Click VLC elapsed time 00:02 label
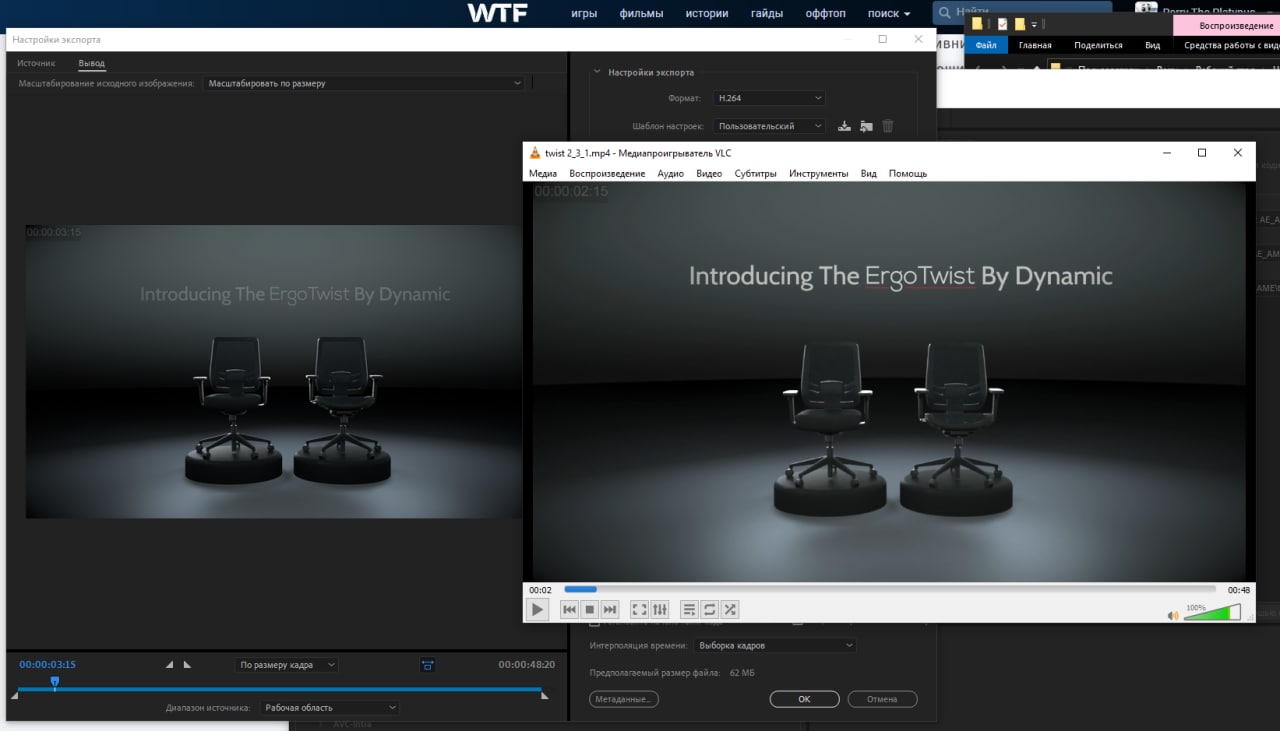The image size is (1280, 731). pos(540,590)
